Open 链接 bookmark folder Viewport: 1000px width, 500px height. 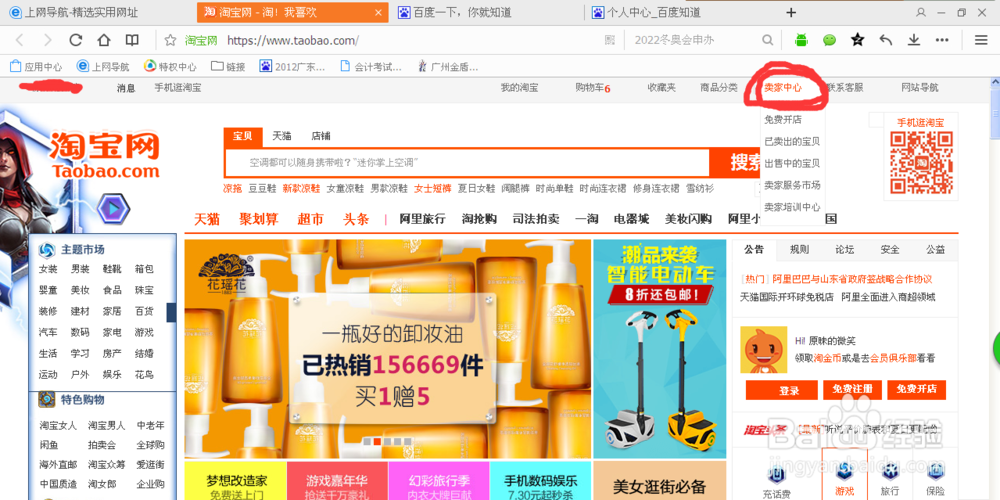[228, 66]
